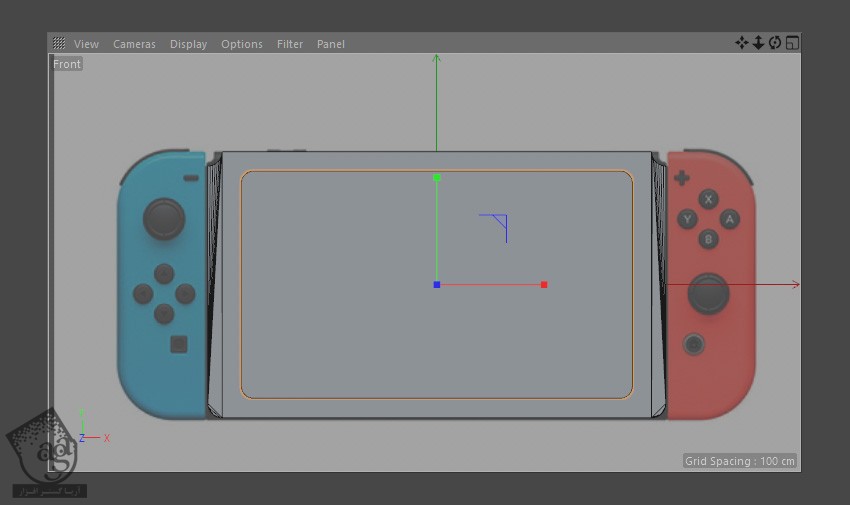Click the blue corner plane handle

(498, 224)
